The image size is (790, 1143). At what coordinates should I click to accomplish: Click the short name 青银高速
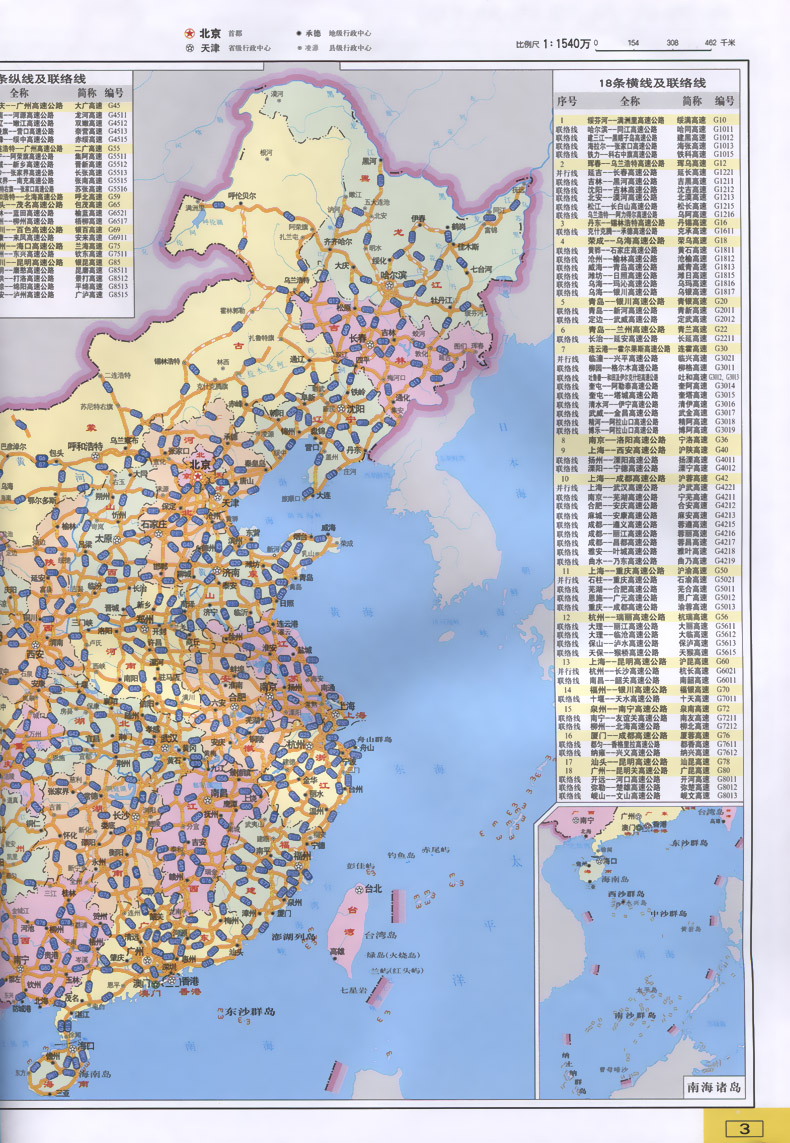click(691, 301)
